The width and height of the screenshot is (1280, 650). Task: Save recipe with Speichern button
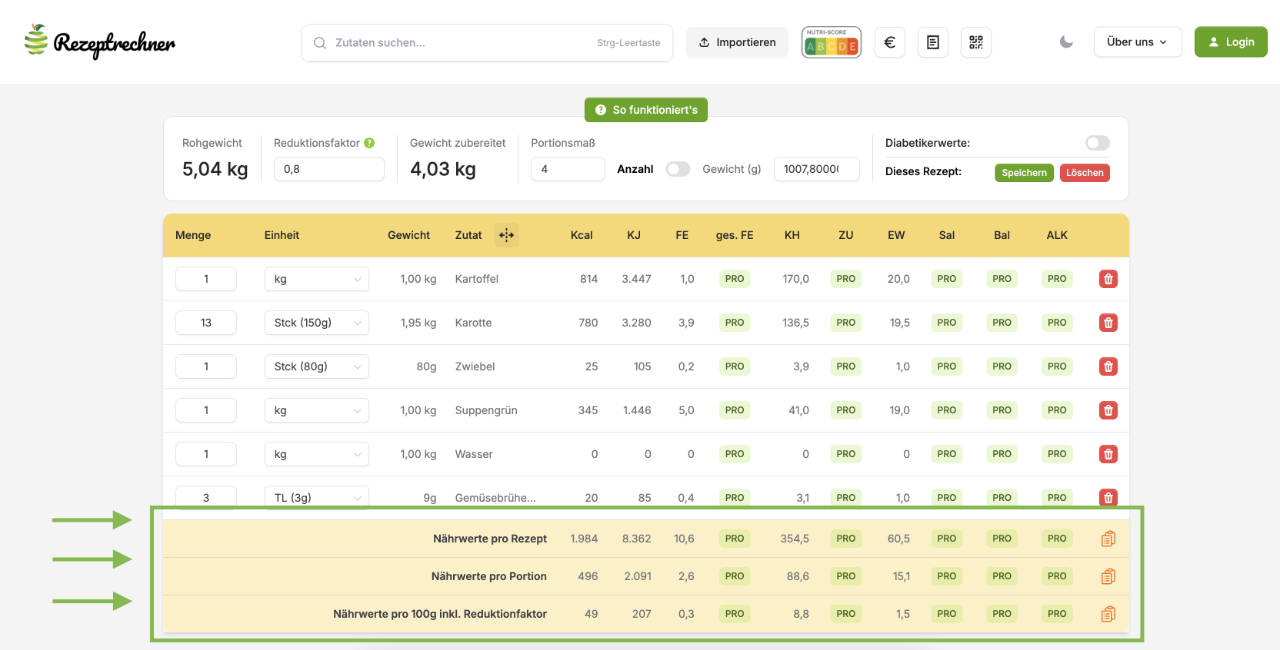click(1024, 172)
